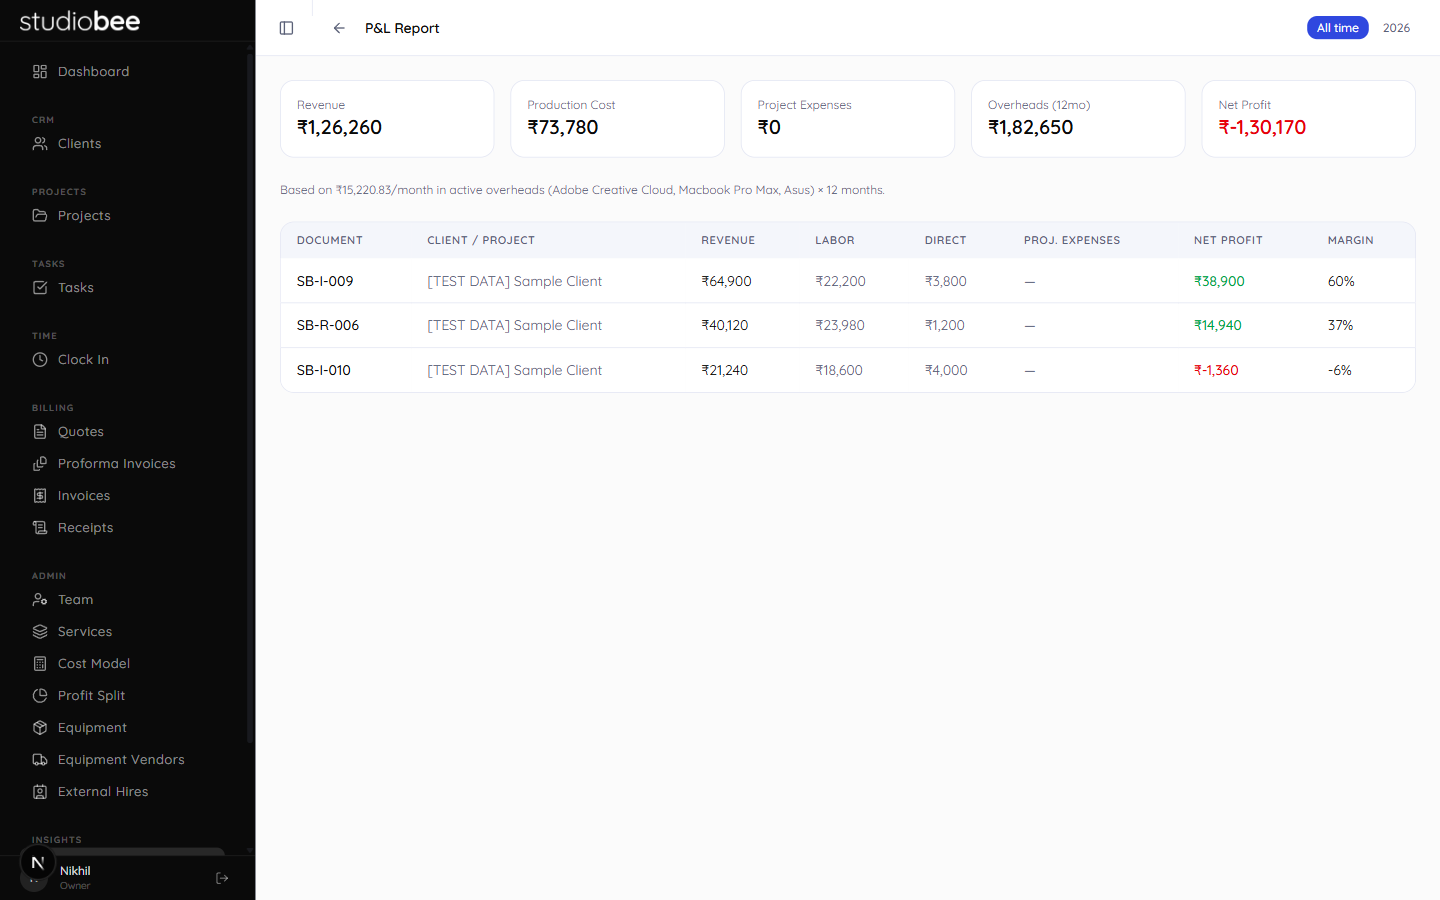
Task: Select the All time filter
Action: [x=1337, y=28]
